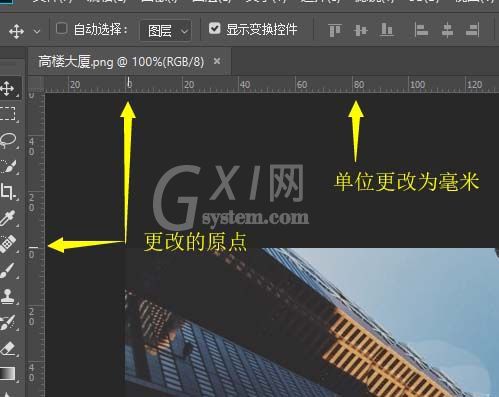Enable the 自动选择 checkbox
The width and height of the screenshot is (499, 397).
[61, 29]
